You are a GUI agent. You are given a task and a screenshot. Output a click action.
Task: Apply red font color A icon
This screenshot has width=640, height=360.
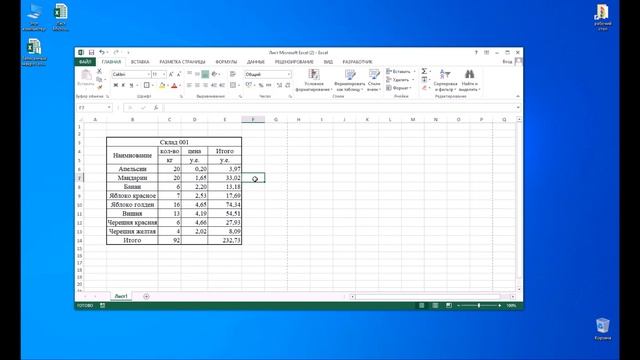coord(174,85)
